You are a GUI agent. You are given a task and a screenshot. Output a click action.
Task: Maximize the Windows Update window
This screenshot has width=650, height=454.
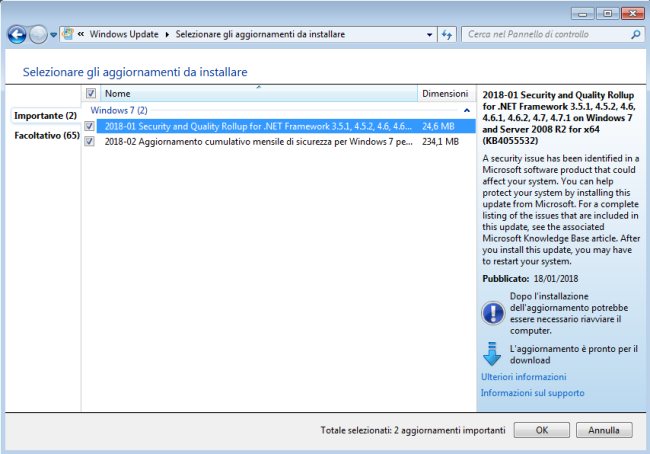pyautogui.click(x=608, y=14)
